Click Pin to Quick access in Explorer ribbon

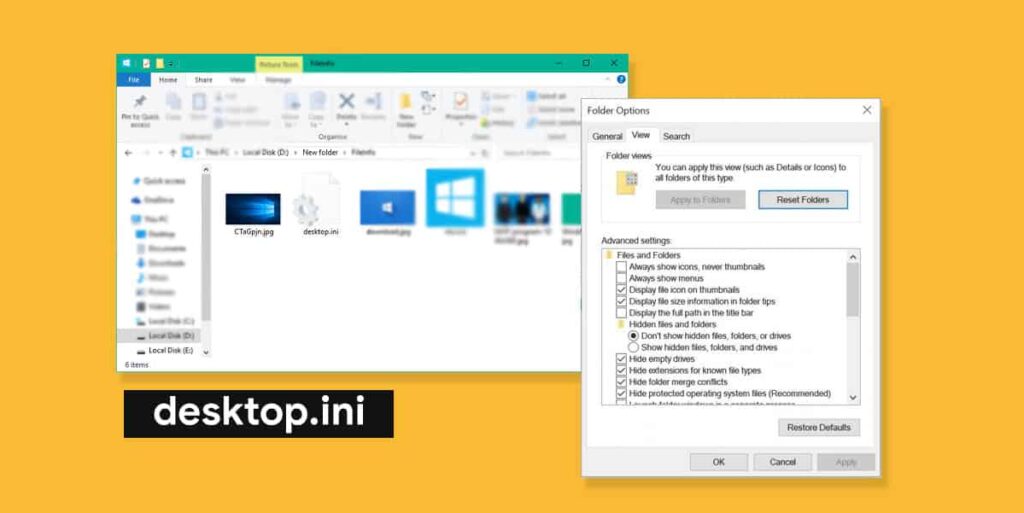tap(140, 110)
